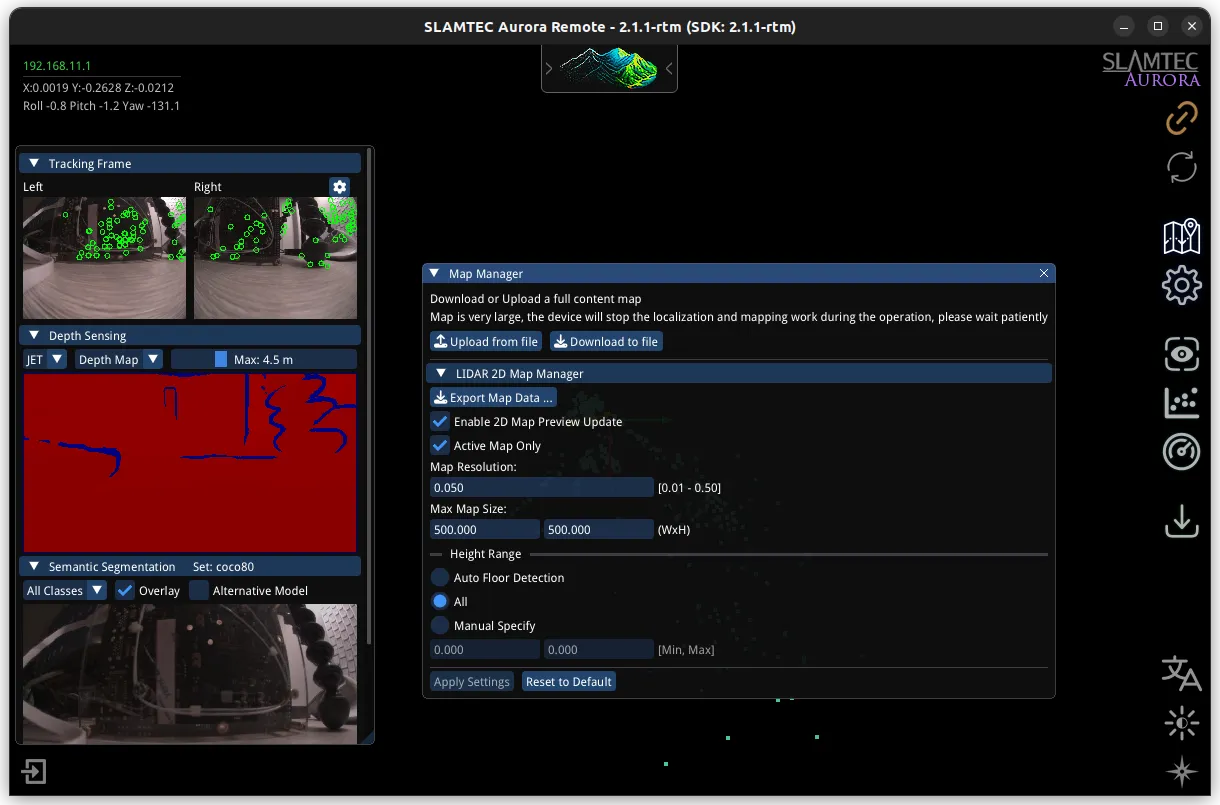This screenshot has height=805, width=1220.
Task: Click the [0.01 - 0.50] range label
Action: click(x=689, y=488)
